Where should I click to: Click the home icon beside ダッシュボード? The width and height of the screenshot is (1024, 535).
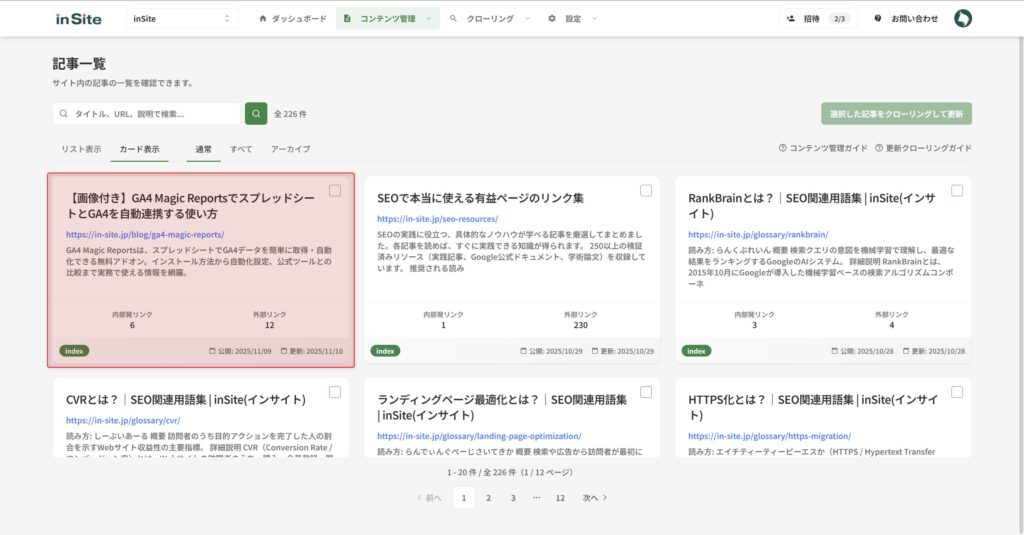coord(263,19)
